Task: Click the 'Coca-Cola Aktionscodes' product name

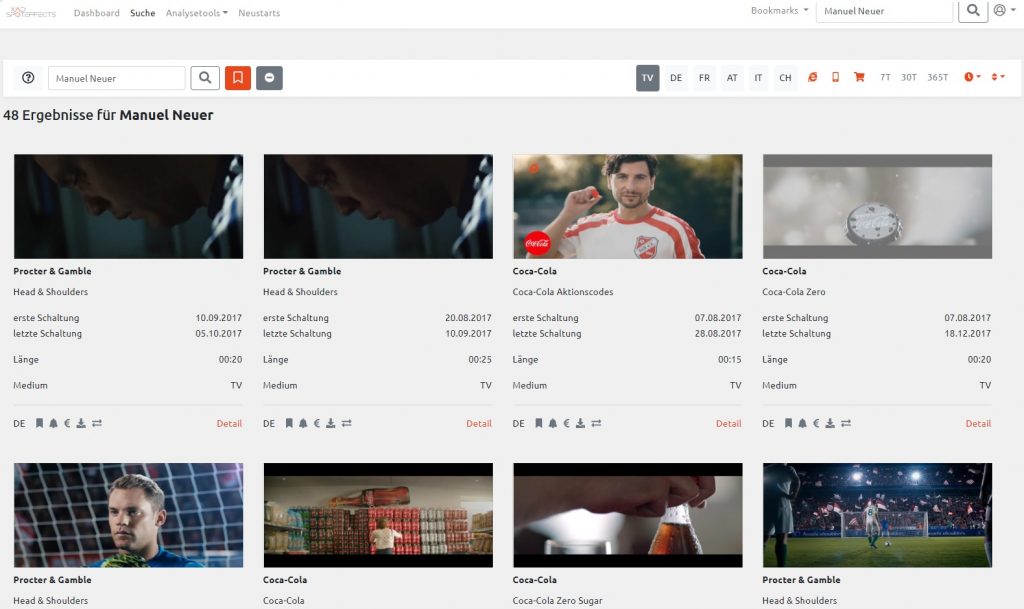Action: [563, 292]
